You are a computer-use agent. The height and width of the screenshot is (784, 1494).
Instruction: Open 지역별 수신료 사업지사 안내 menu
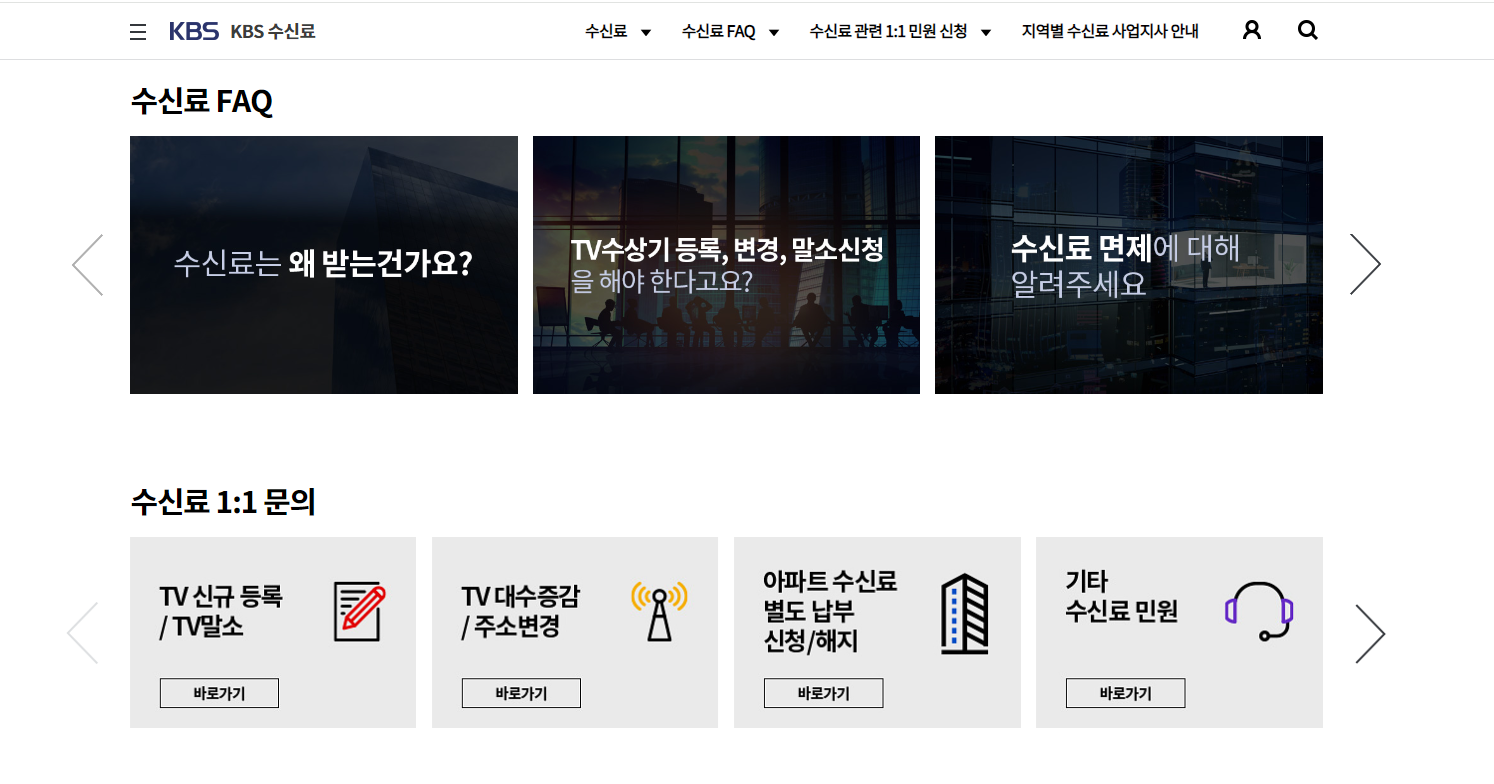tap(1110, 31)
